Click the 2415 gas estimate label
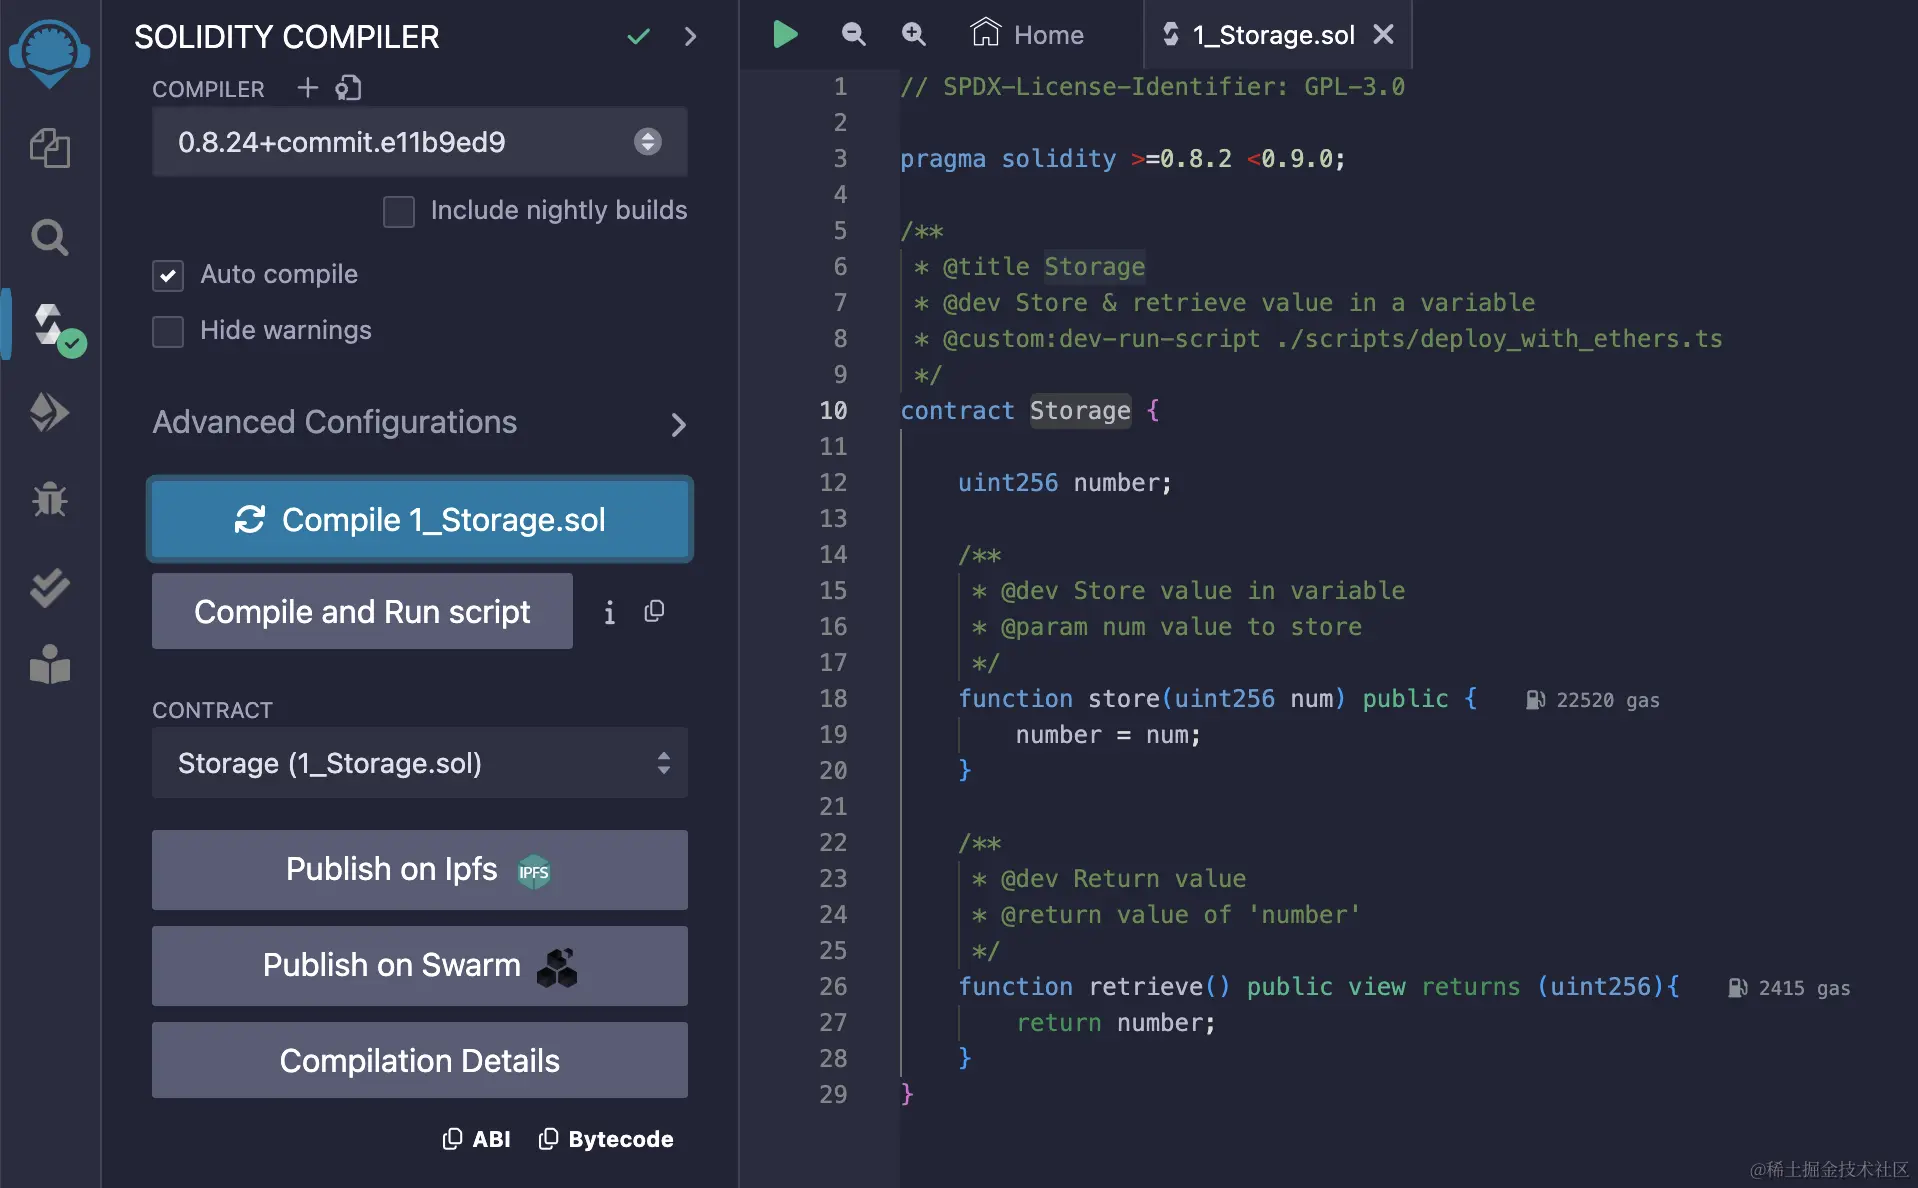 point(1804,988)
